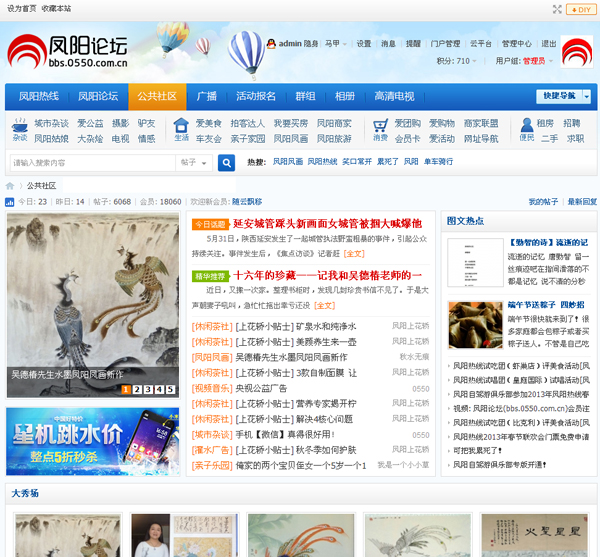Open the 群组 nav tab
600x557 pixels.
tap(305, 96)
